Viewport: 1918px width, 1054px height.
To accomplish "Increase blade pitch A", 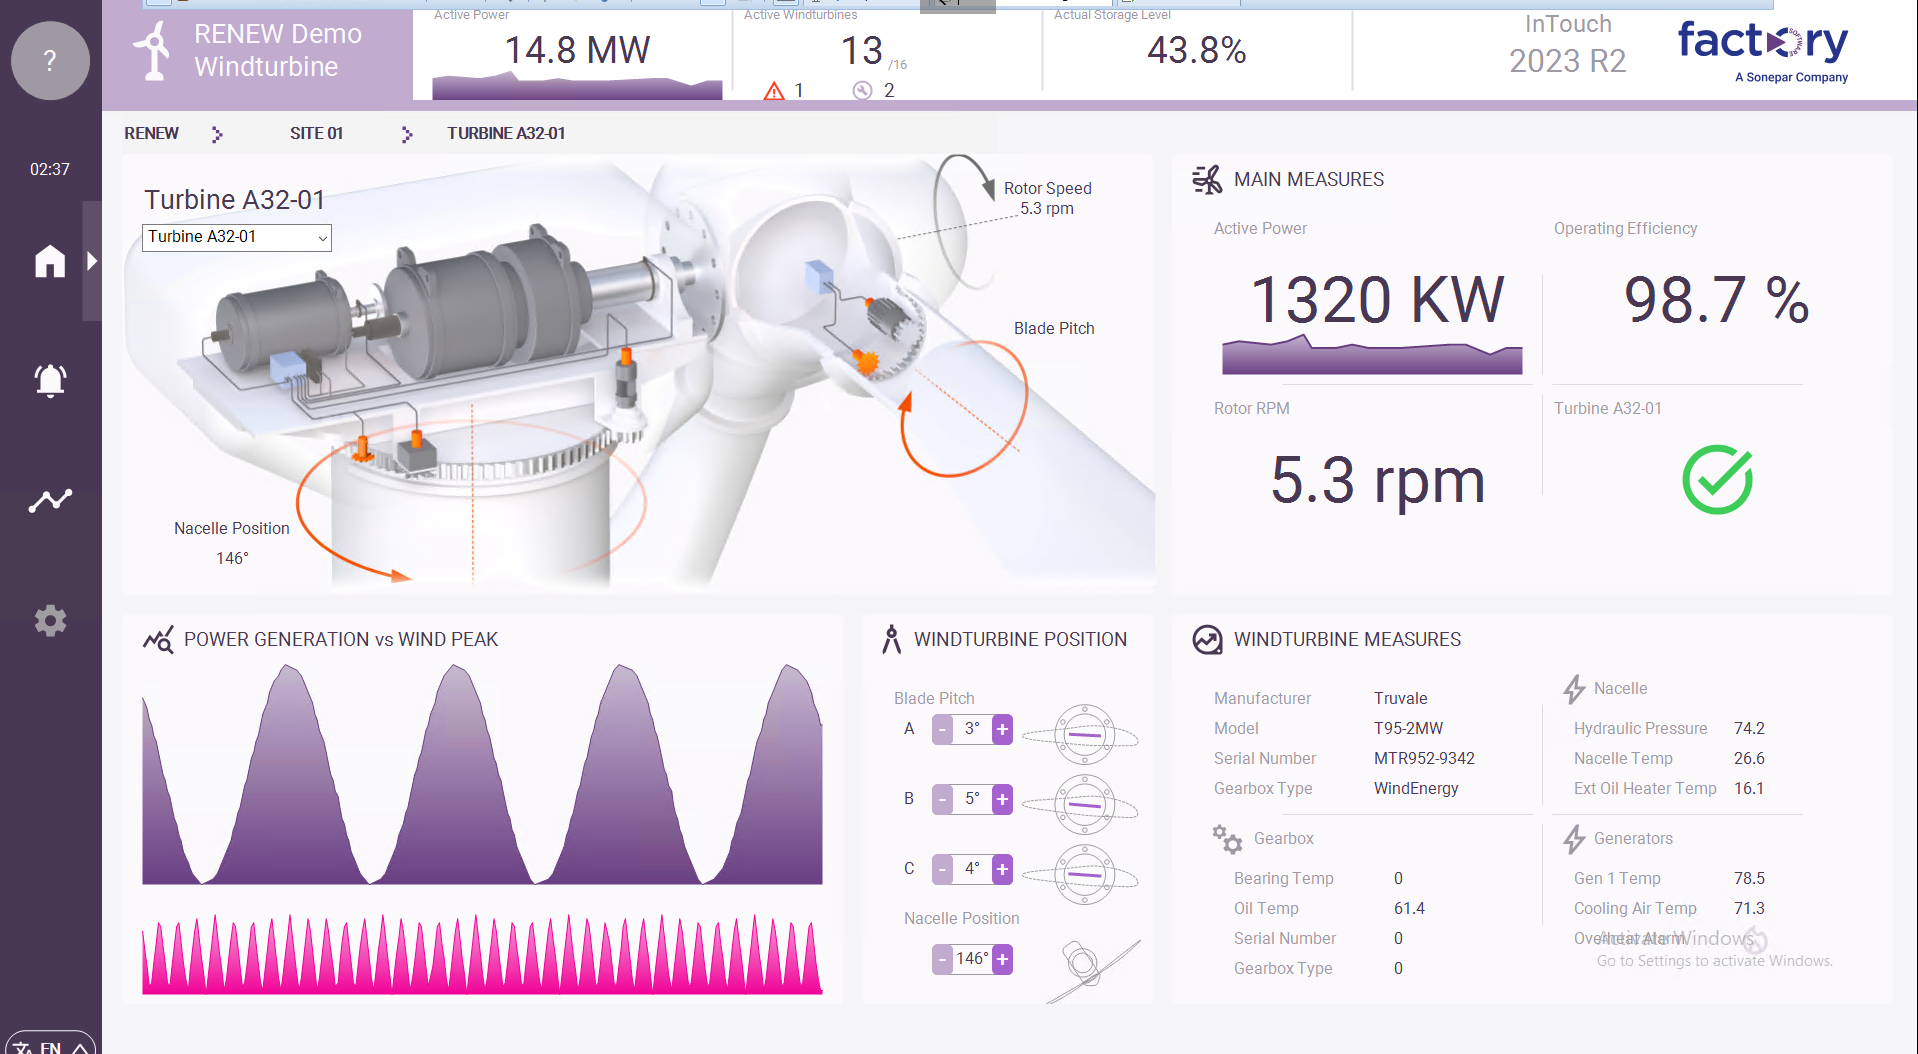I will point(1002,730).
